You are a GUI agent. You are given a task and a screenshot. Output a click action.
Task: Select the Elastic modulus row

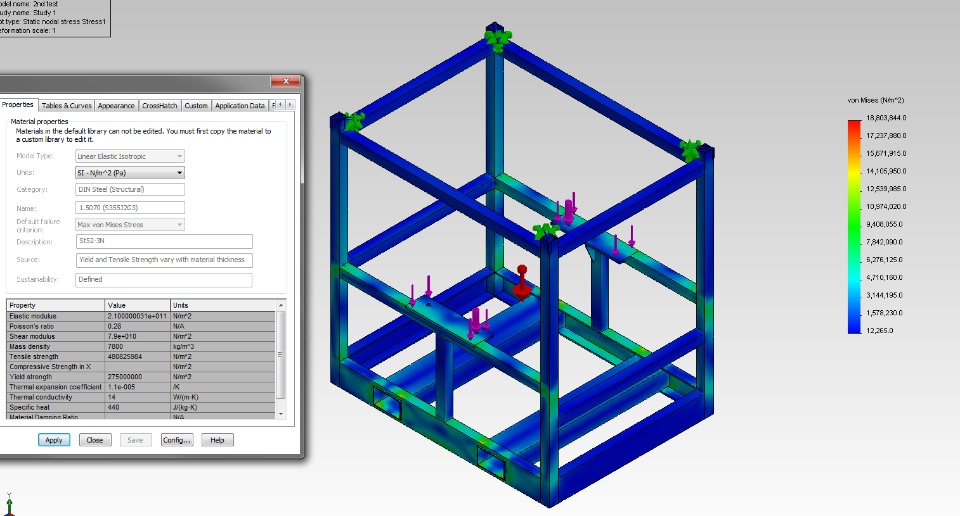point(141,316)
